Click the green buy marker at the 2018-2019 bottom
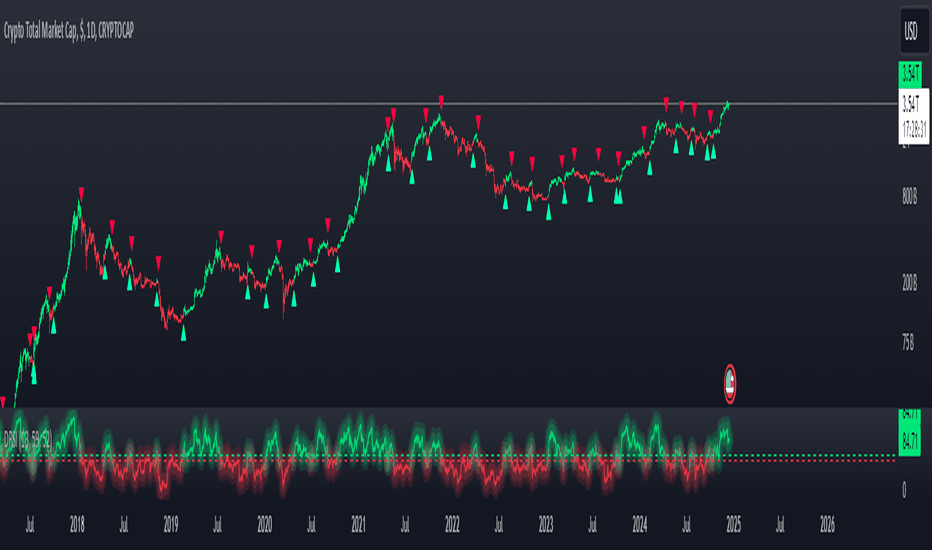 pyautogui.click(x=184, y=334)
